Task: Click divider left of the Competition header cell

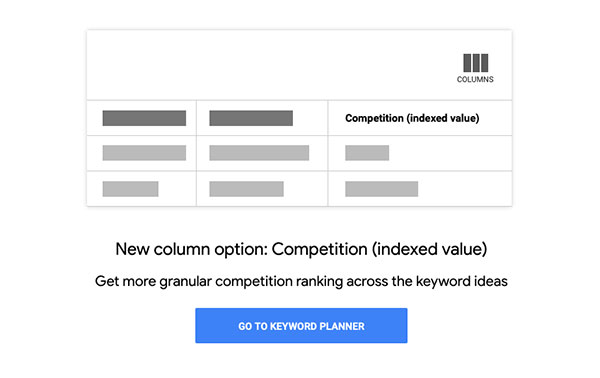Action: click(328, 118)
